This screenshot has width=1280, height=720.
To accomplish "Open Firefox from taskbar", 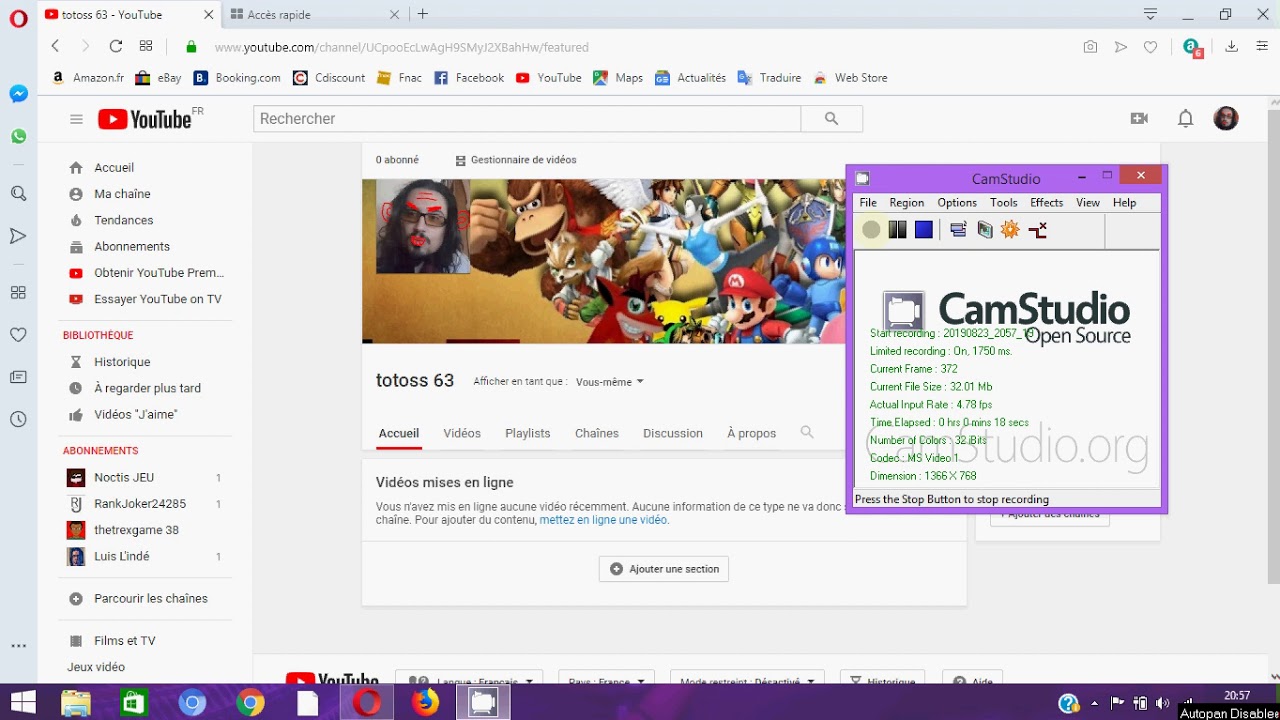I will pos(425,703).
